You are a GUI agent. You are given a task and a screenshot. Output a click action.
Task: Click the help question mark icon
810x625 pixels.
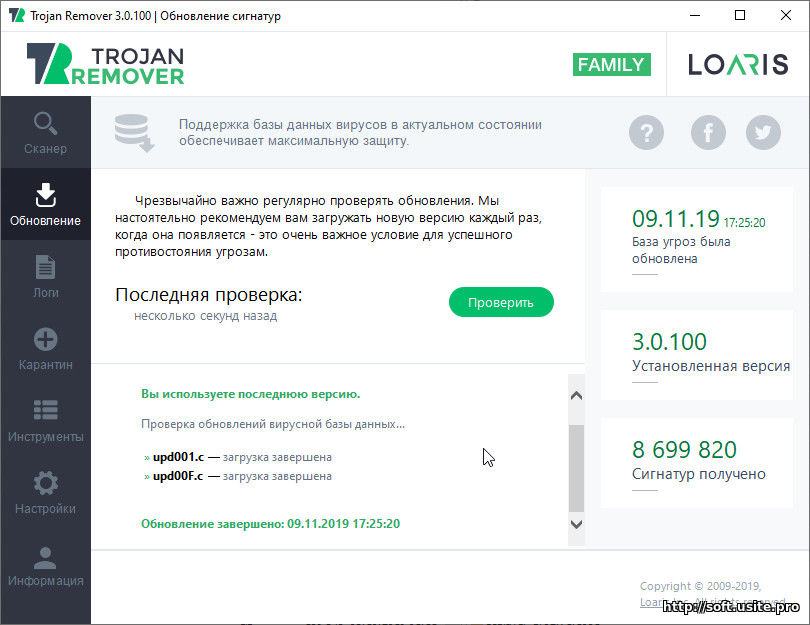[646, 133]
